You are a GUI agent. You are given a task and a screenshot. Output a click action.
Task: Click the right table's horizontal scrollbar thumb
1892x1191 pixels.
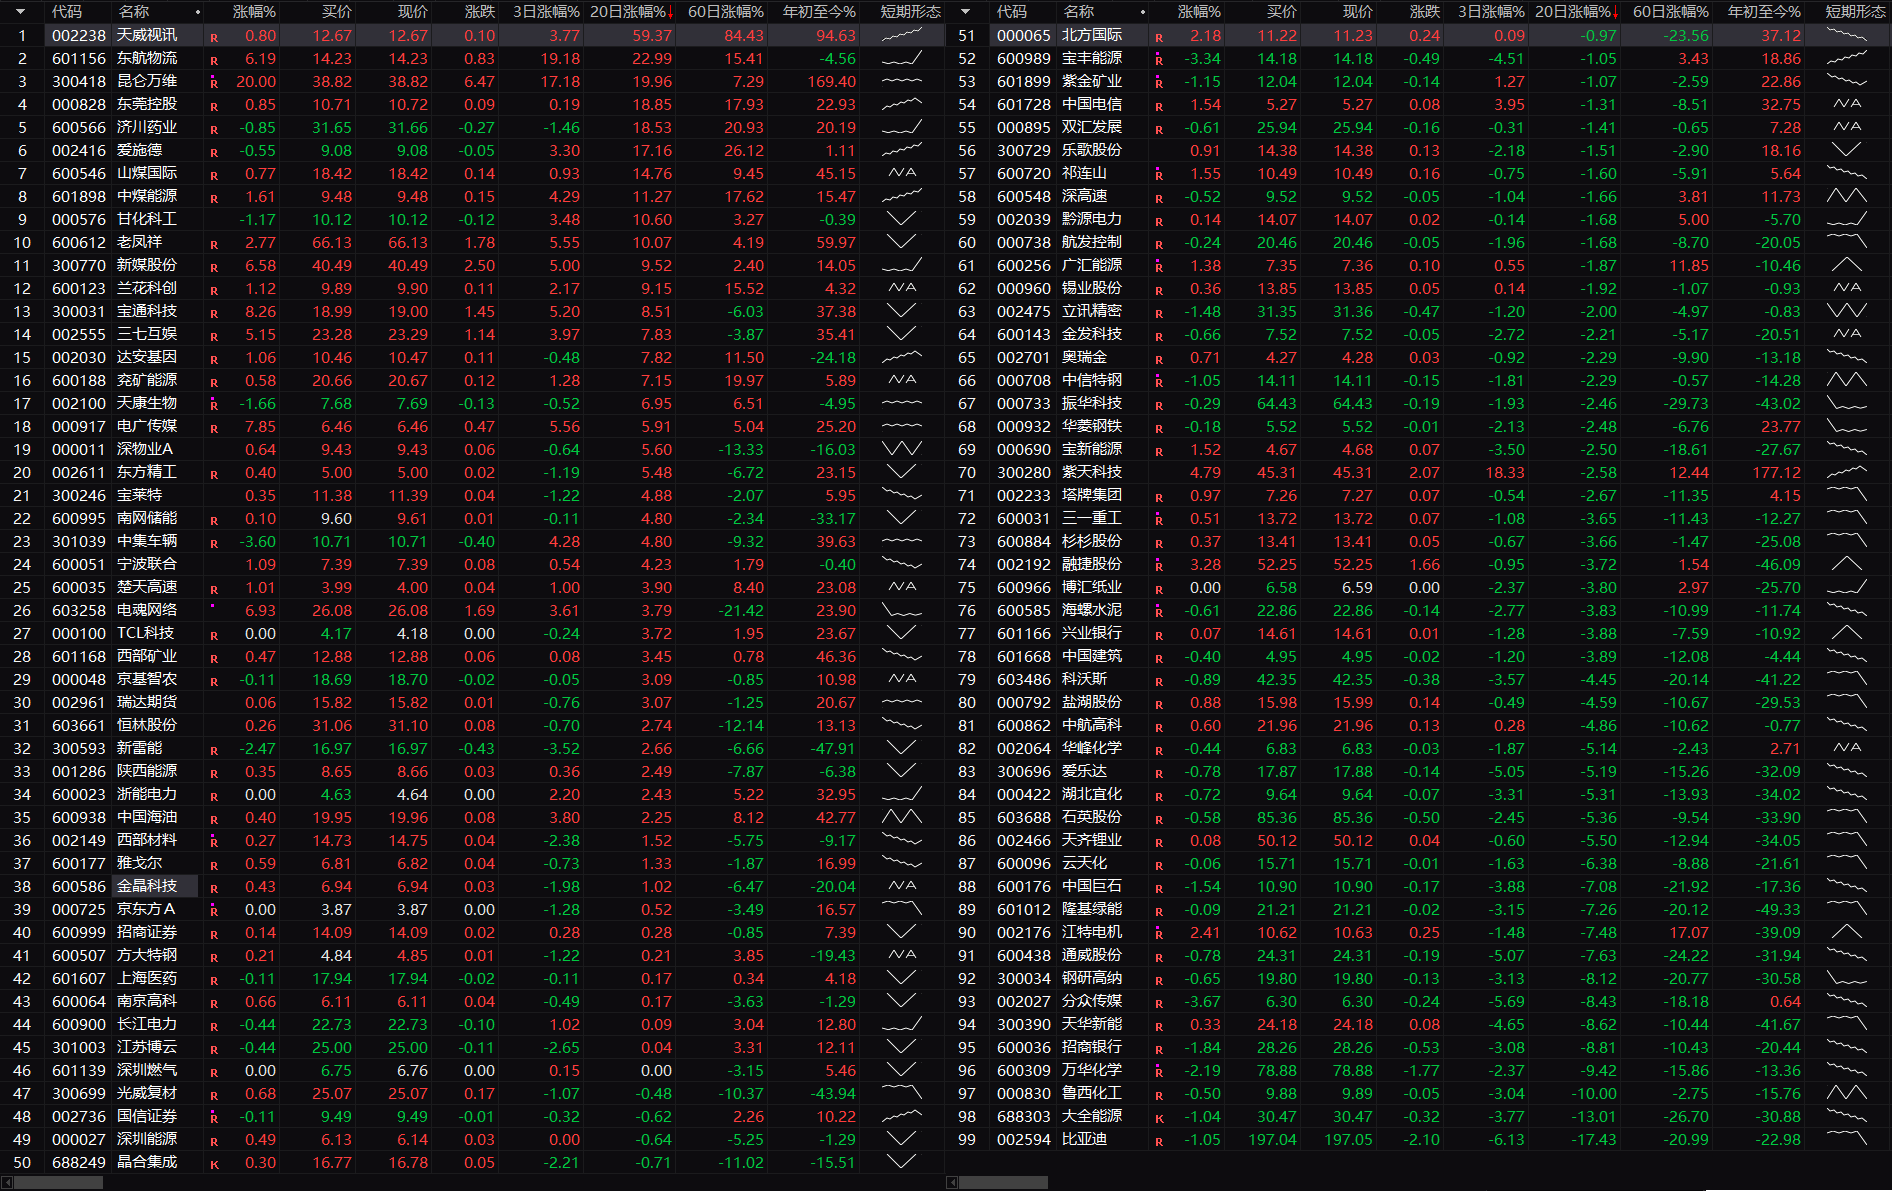point(1003,1182)
